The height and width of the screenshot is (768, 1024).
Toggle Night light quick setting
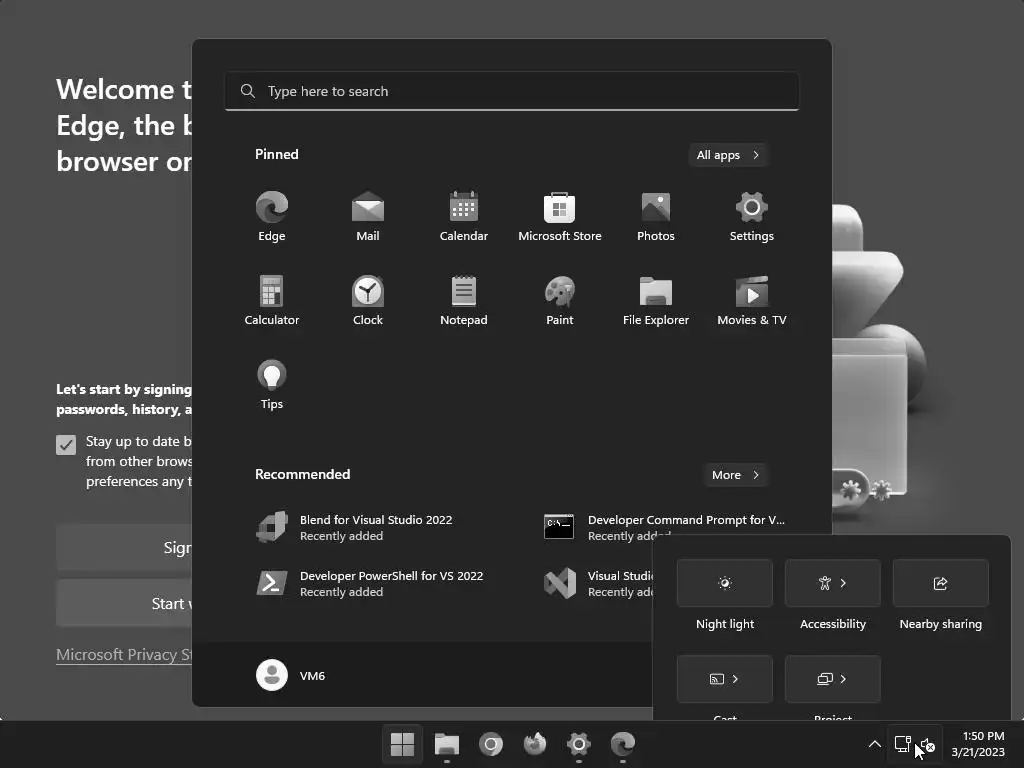(725, 583)
